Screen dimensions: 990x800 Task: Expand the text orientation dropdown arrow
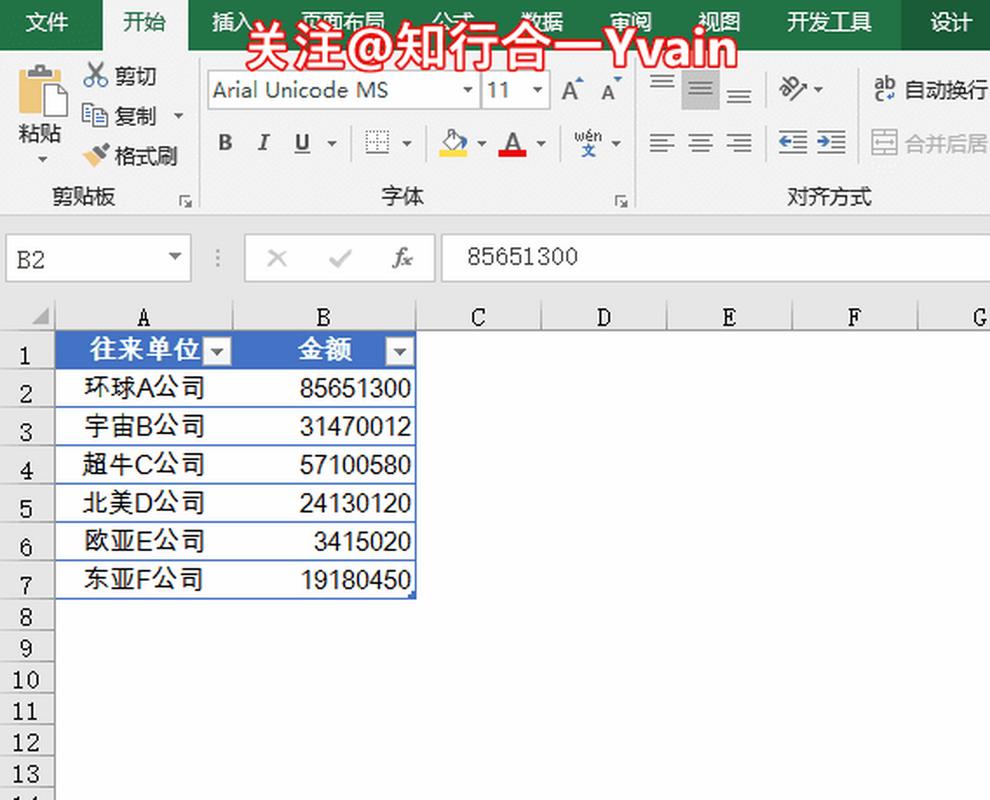click(x=819, y=89)
